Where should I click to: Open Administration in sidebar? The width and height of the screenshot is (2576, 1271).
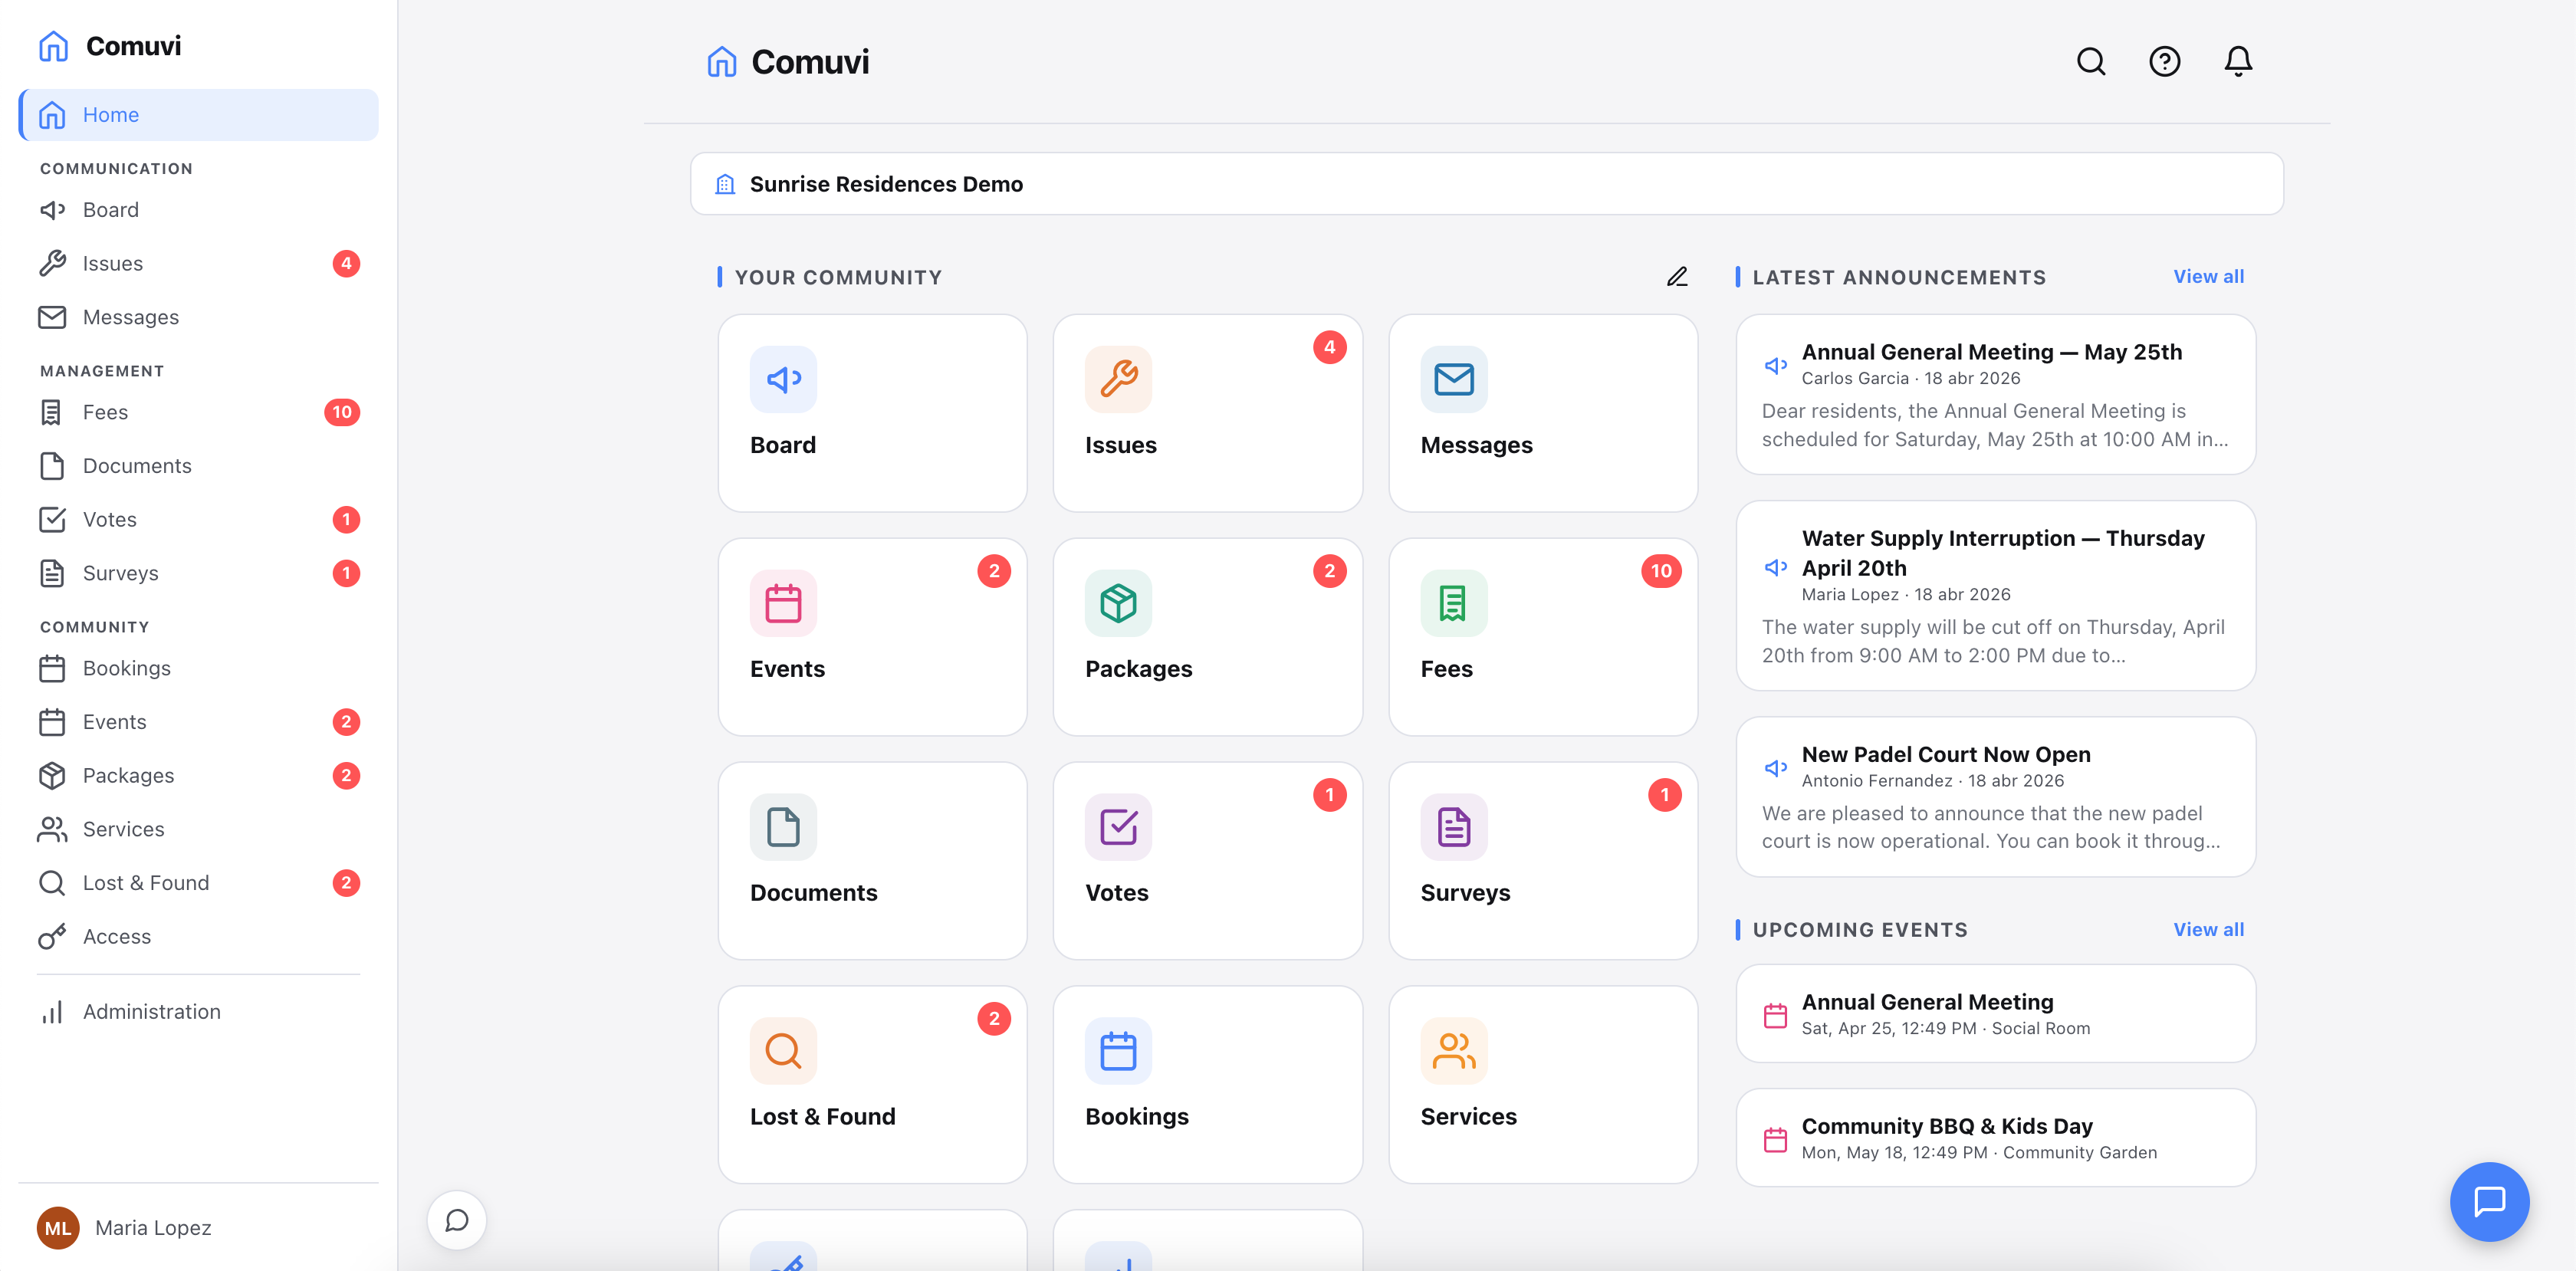[198, 1011]
